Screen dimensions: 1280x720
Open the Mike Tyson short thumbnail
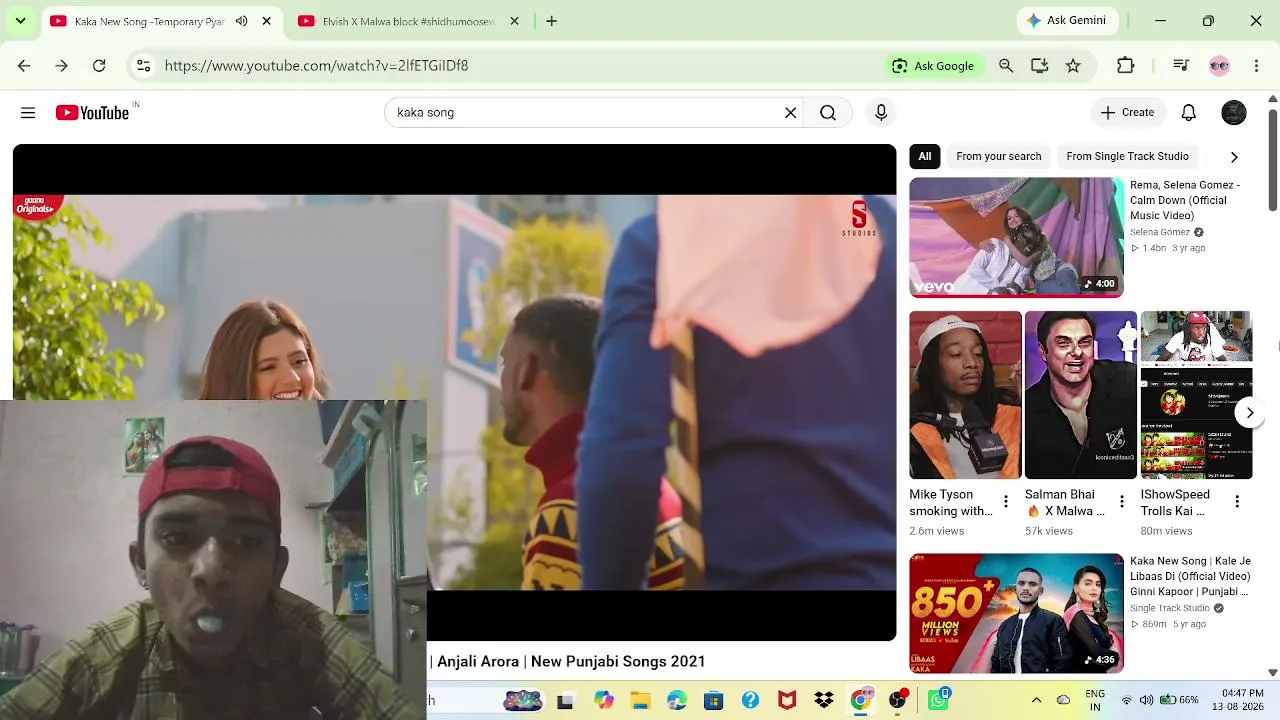pos(965,395)
